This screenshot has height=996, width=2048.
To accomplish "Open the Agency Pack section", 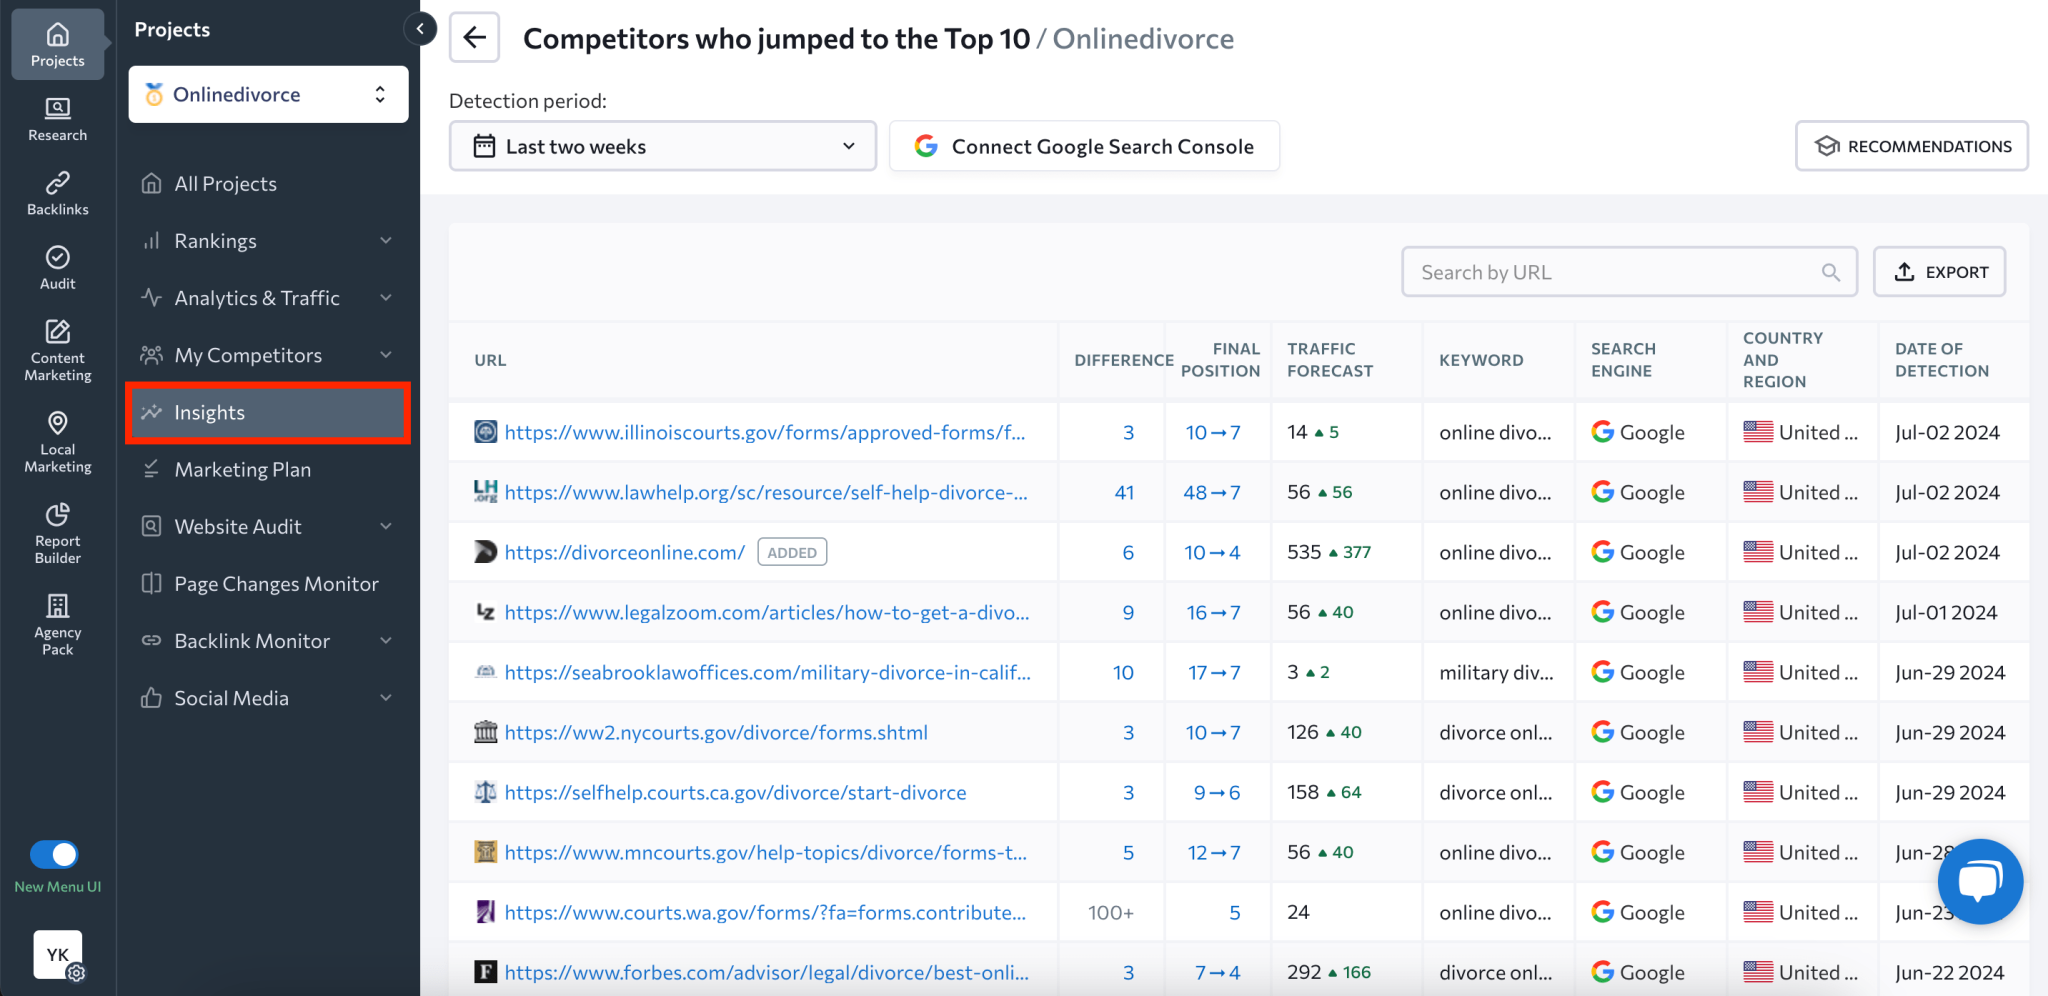I will (57, 622).
